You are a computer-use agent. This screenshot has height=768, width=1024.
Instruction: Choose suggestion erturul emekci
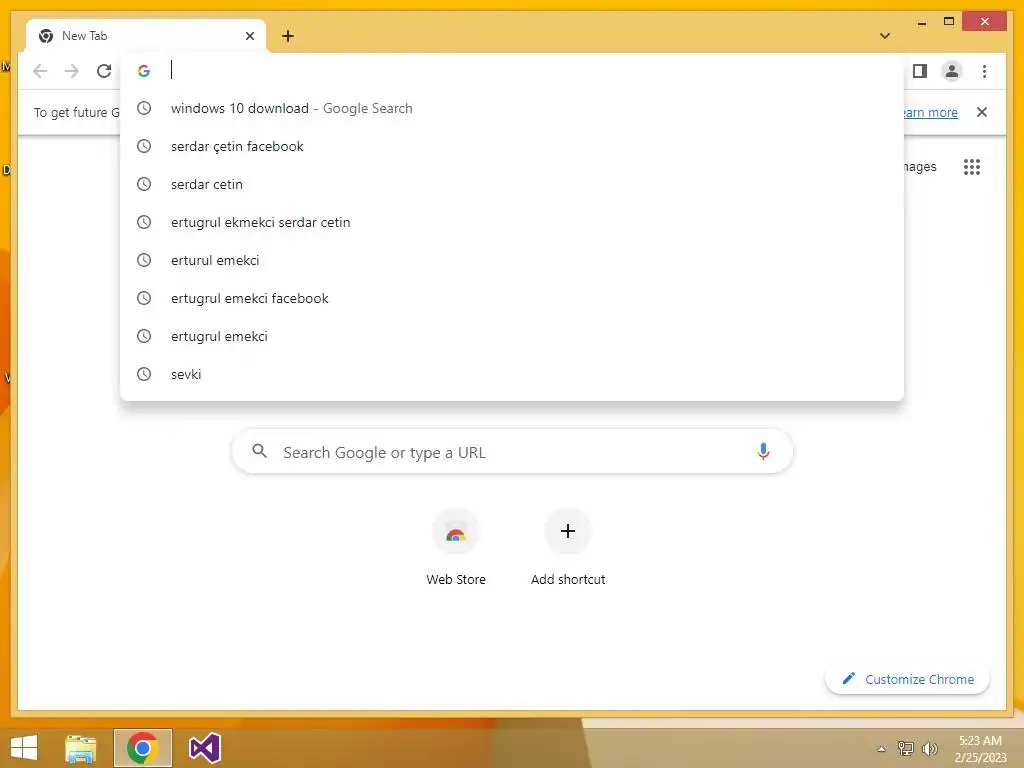pos(512,260)
